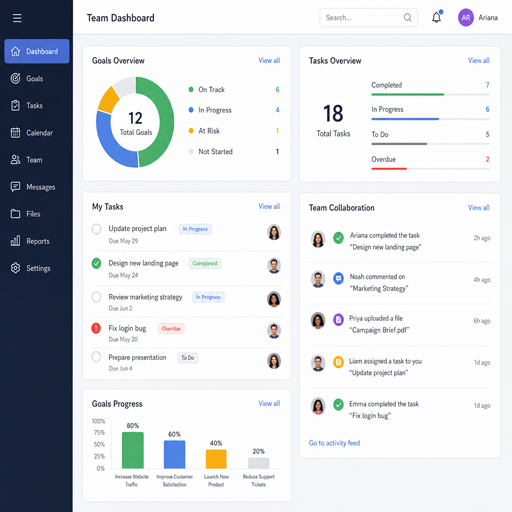Viewport: 512px width, 512px height.
Task: View all in Tasks Overview
Action: [479, 60]
